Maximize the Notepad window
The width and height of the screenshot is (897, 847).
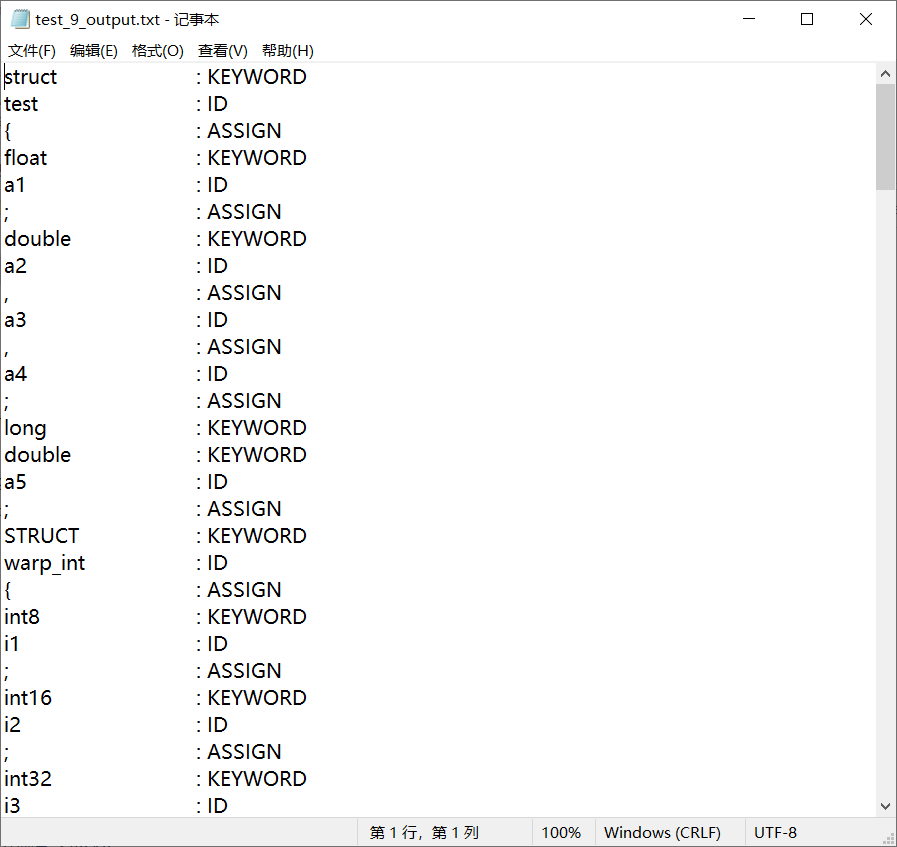[x=807, y=19]
